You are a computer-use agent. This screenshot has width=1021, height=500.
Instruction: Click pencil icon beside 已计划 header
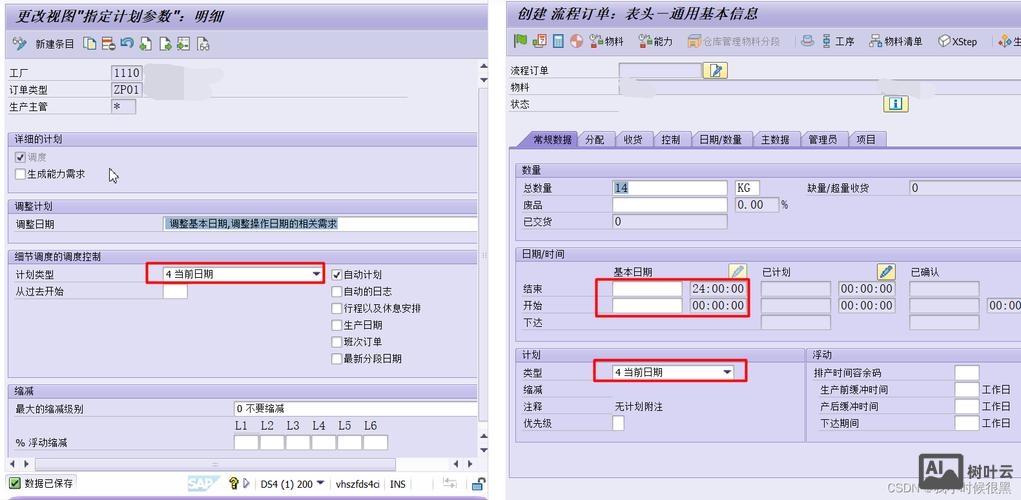point(886,271)
